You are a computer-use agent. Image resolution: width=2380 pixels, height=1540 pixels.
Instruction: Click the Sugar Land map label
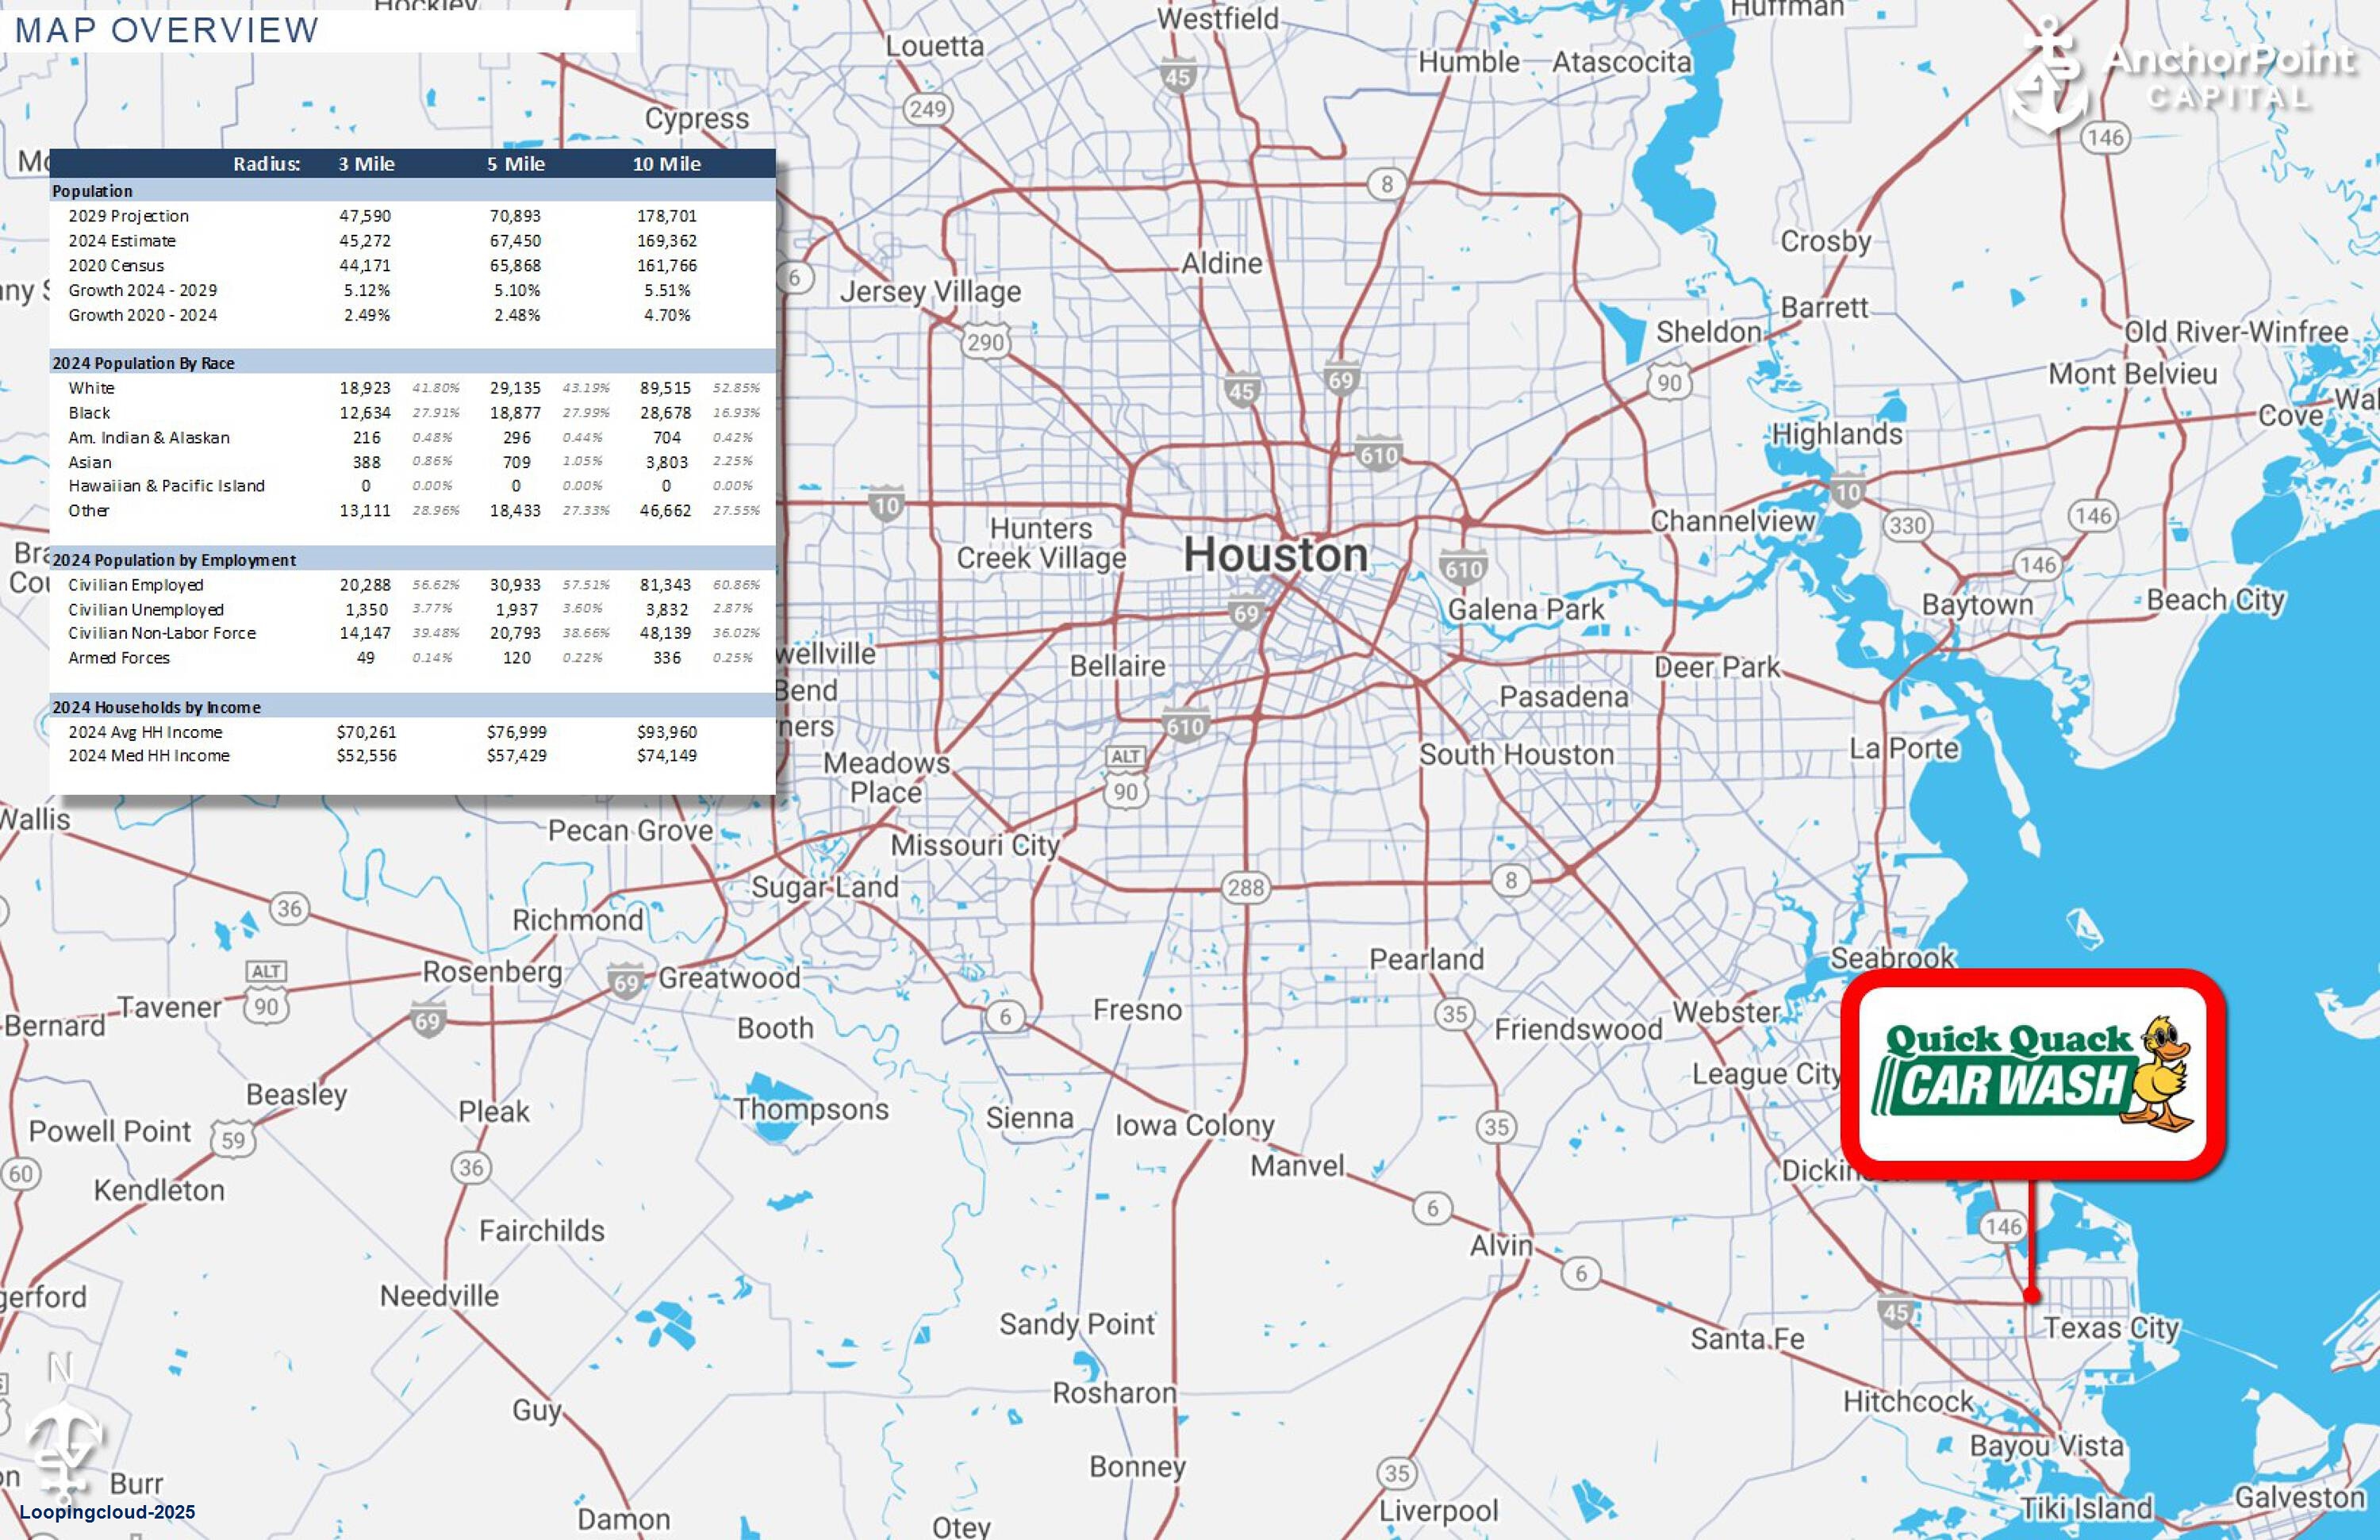(x=825, y=887)
